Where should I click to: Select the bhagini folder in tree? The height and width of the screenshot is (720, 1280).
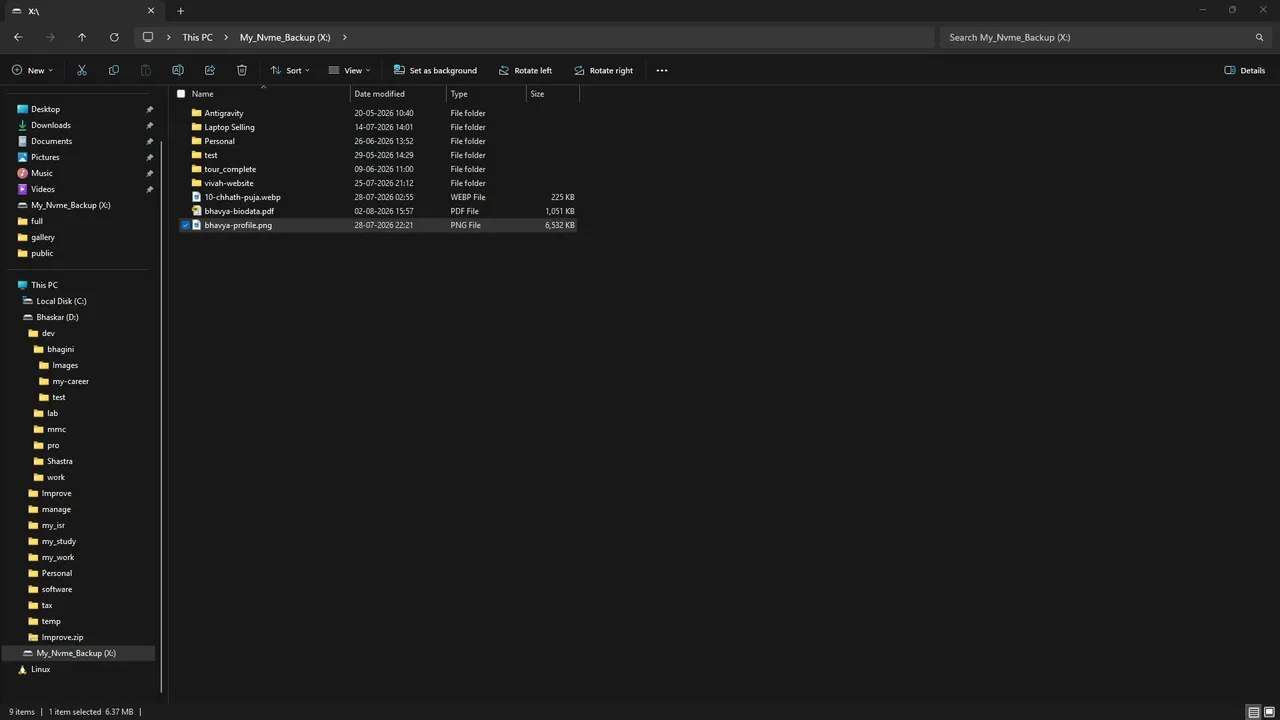coord(60,349)
